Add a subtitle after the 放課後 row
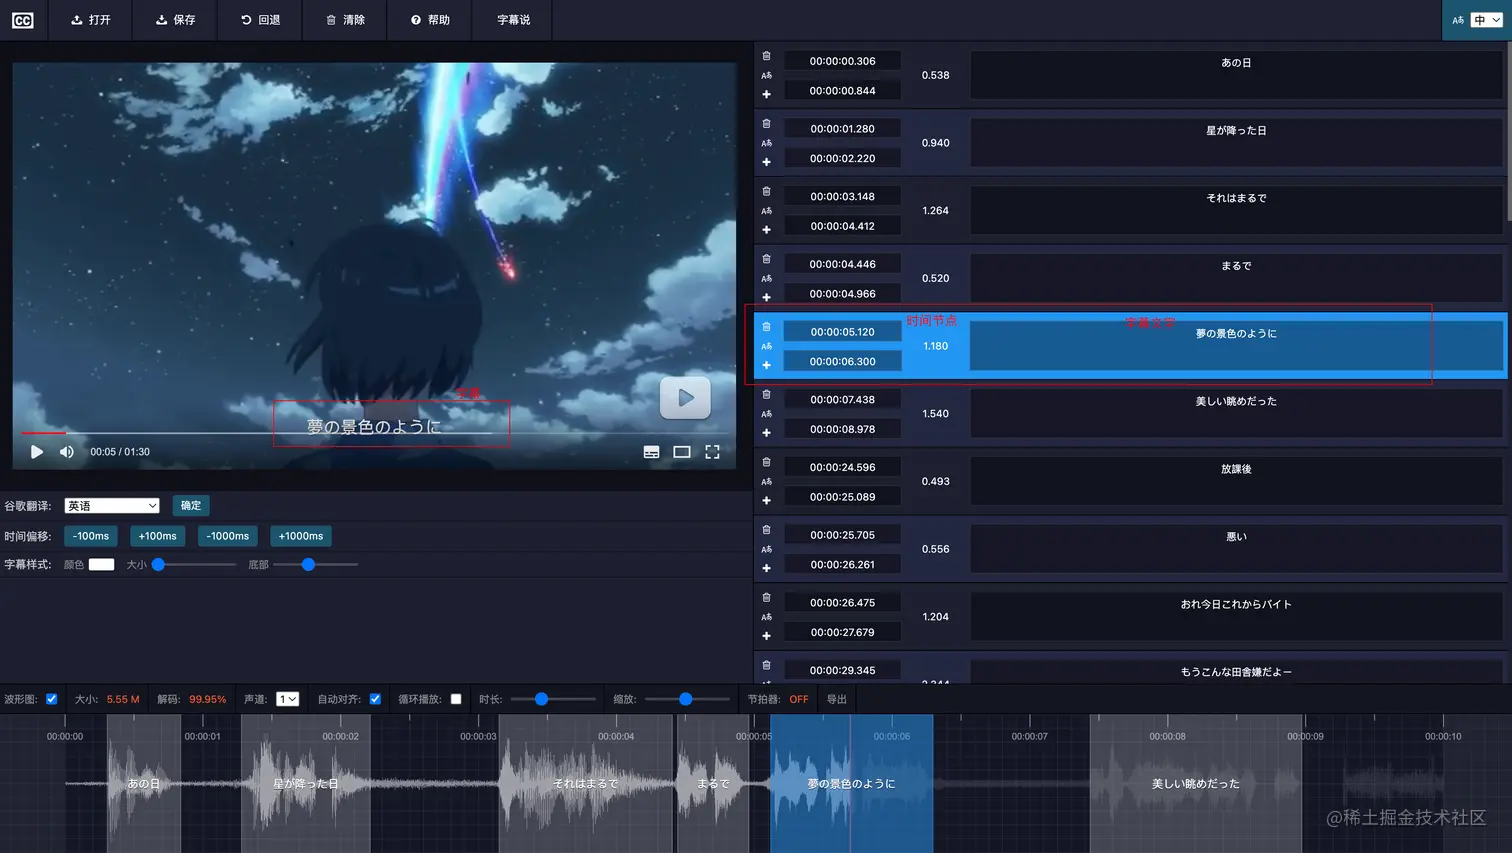This screenshot has width=1512, height=853. 766,501
